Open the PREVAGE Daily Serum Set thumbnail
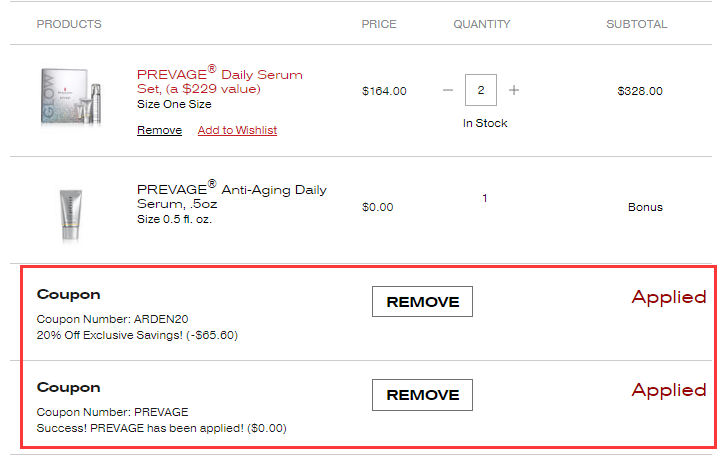 click(x=71, y=97)
